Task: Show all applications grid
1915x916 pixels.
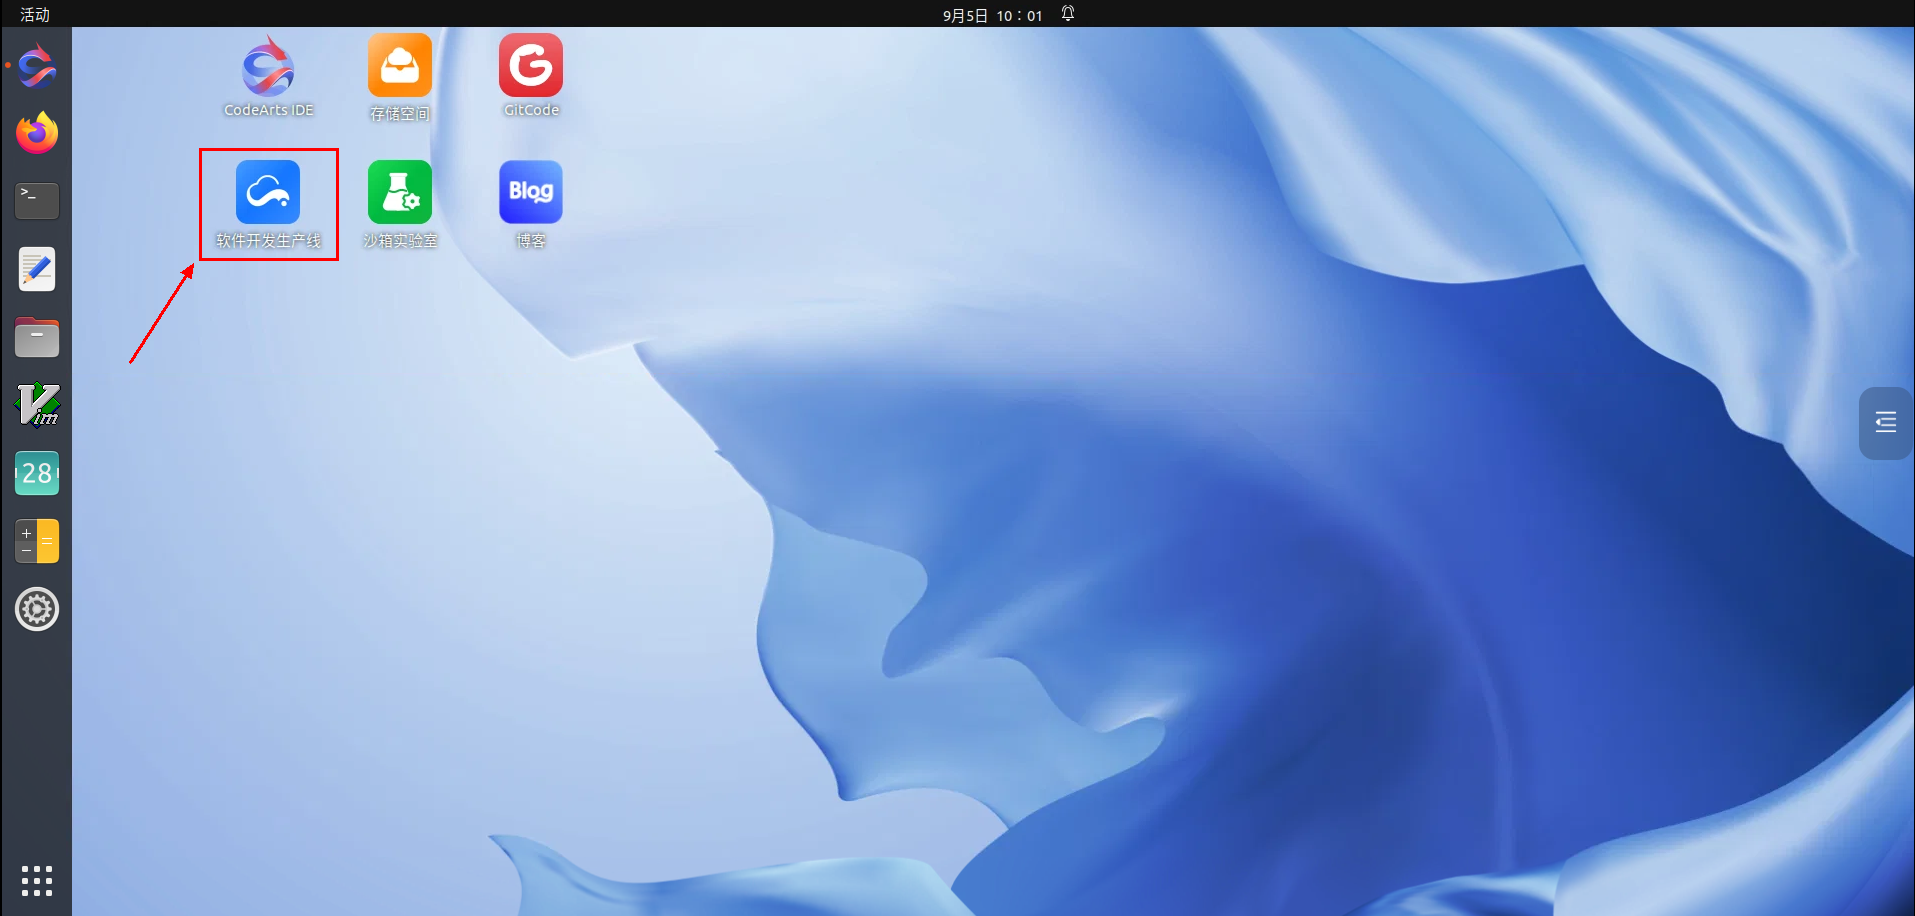Action: click(37, 881)
